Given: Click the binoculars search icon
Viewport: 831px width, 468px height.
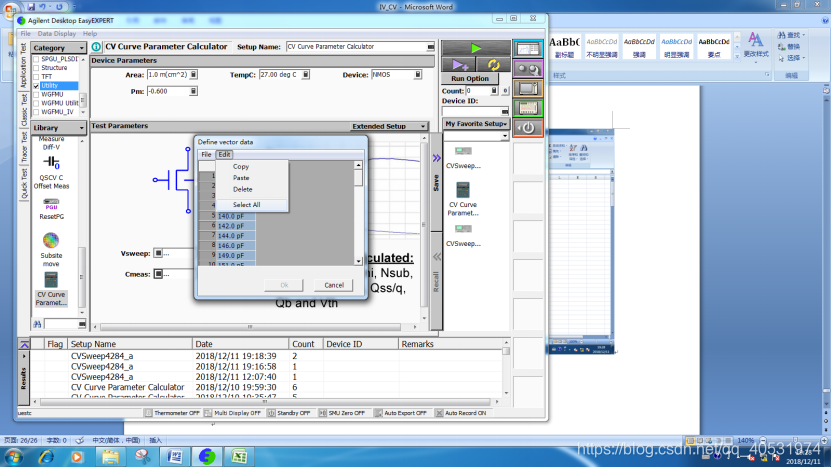Looking at the screenshot, I should (x=528, y=69).
